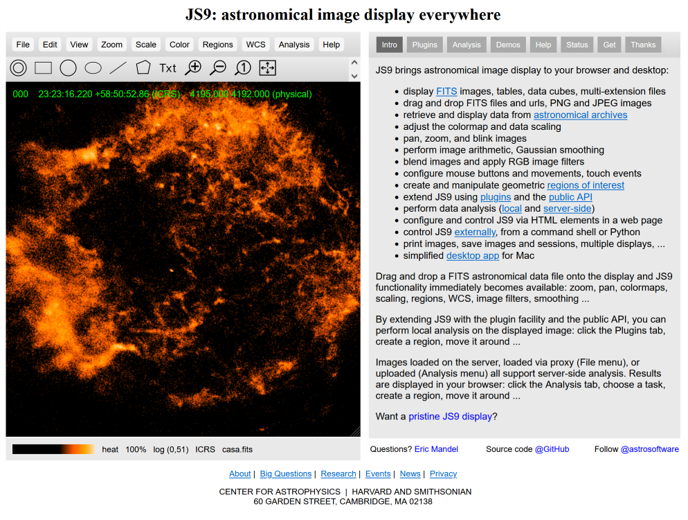Click the zoom in magnifier icon
The width and height of the screenshot is (688, 520).
pos(193,68)
